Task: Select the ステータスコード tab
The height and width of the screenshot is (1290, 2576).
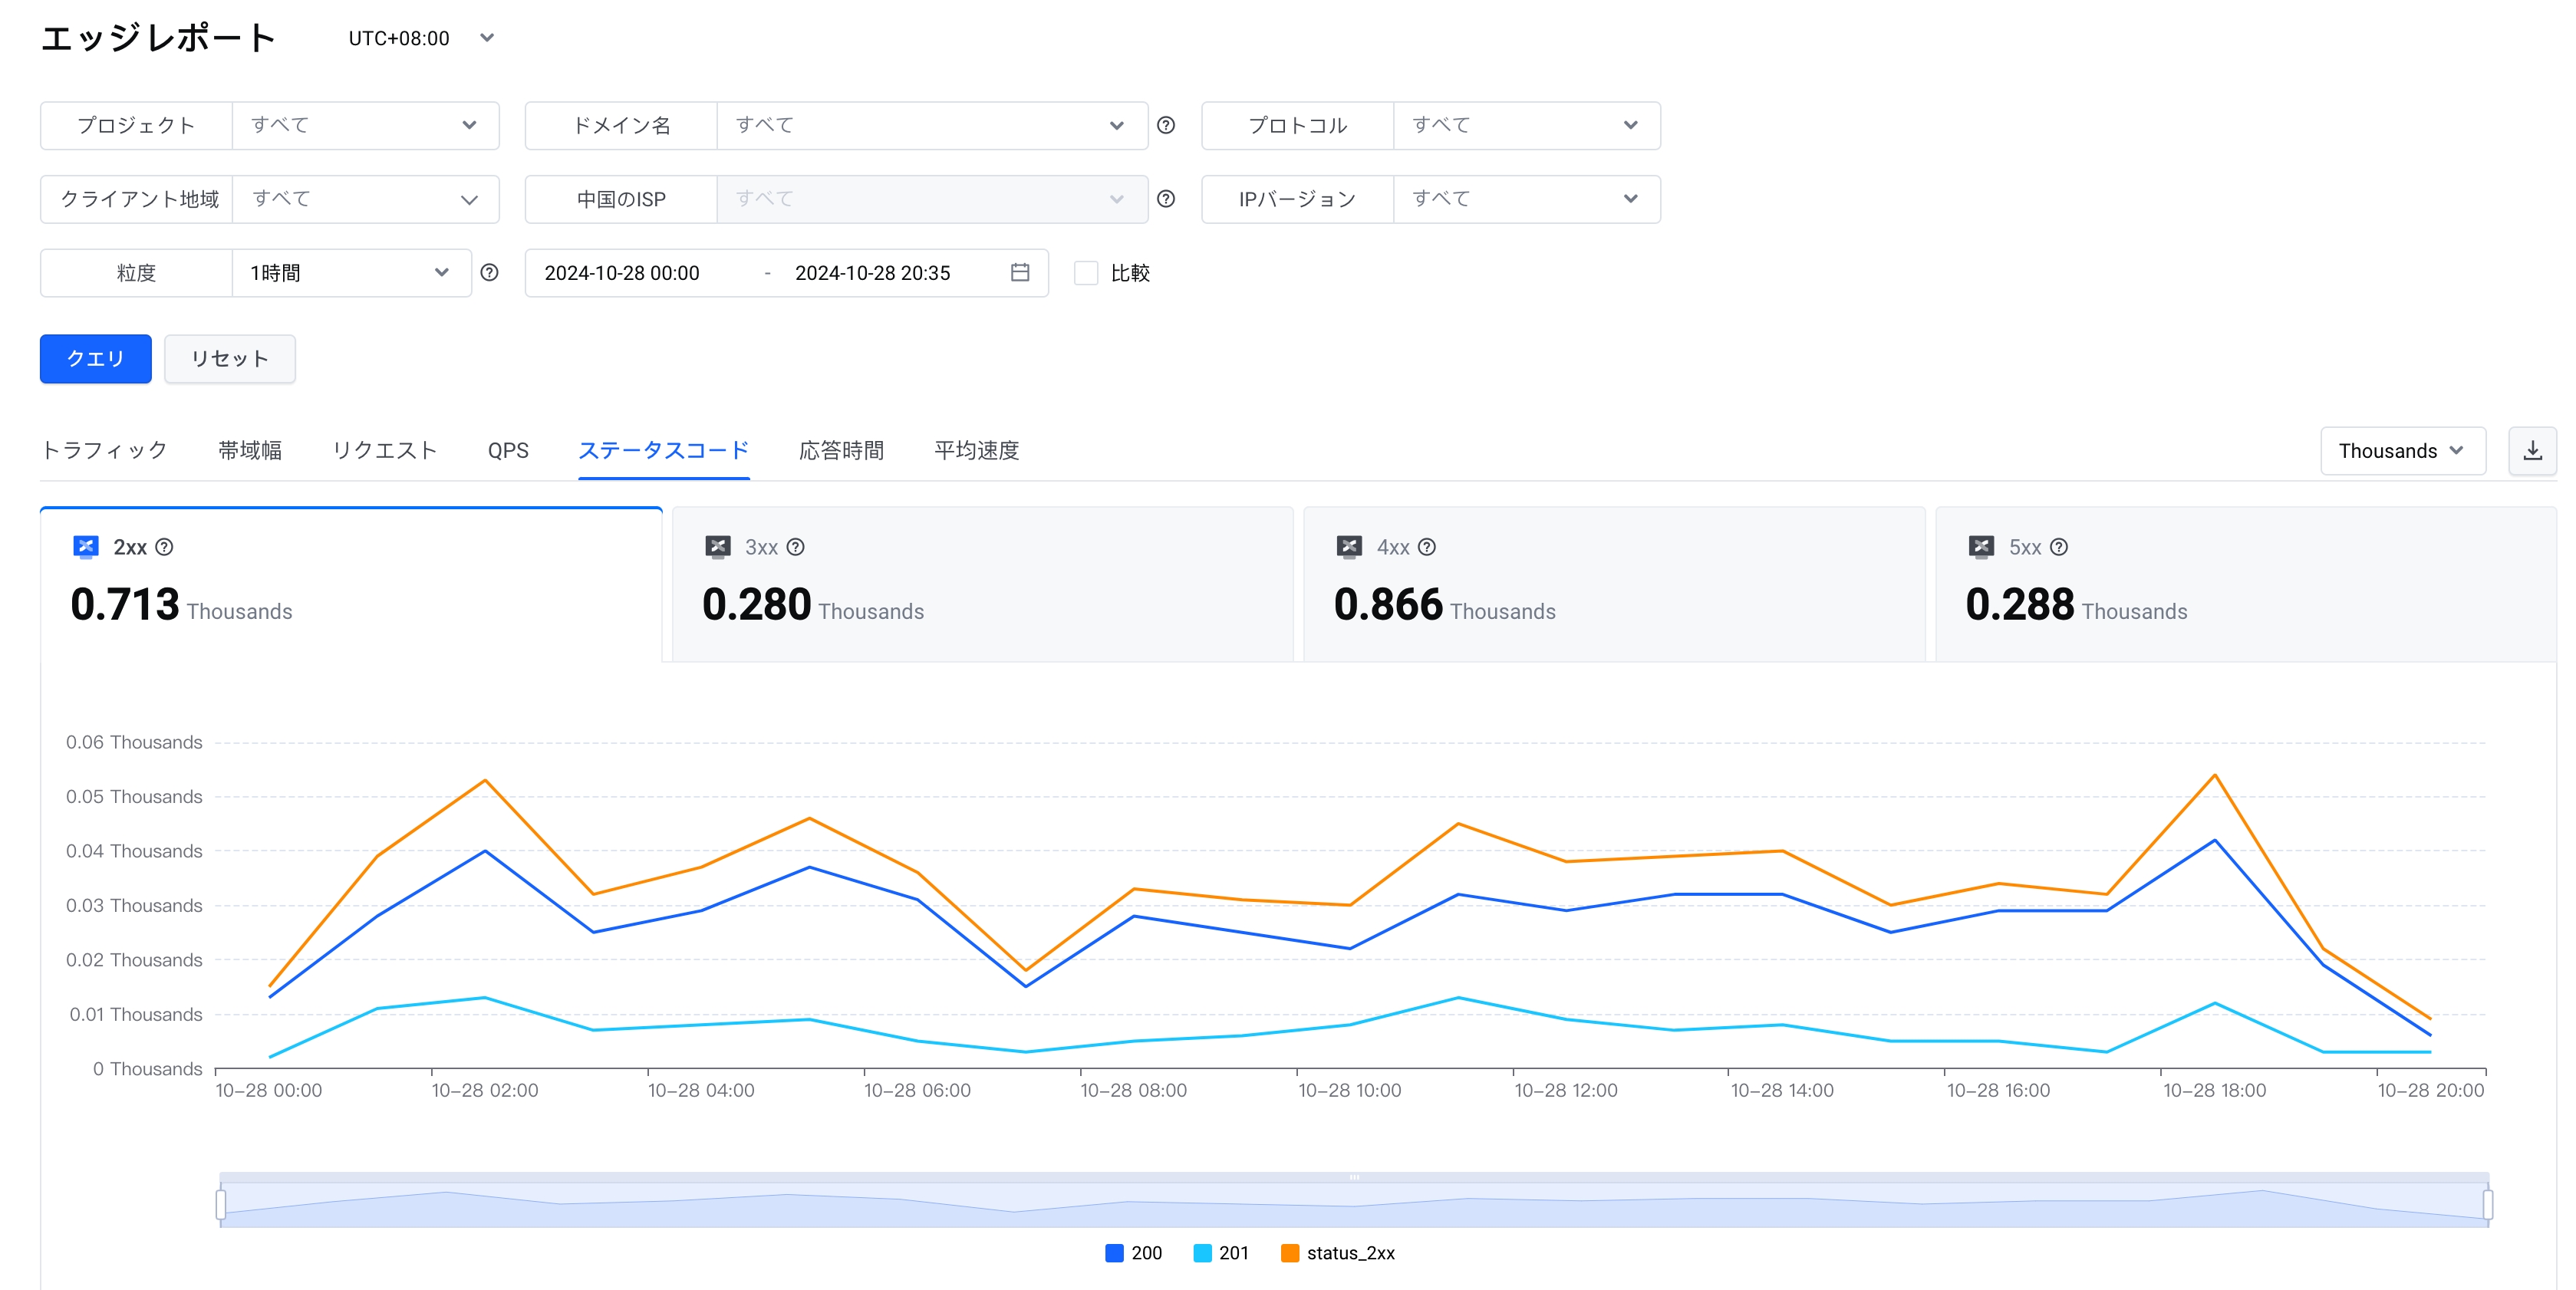Action: click(664, 450)
